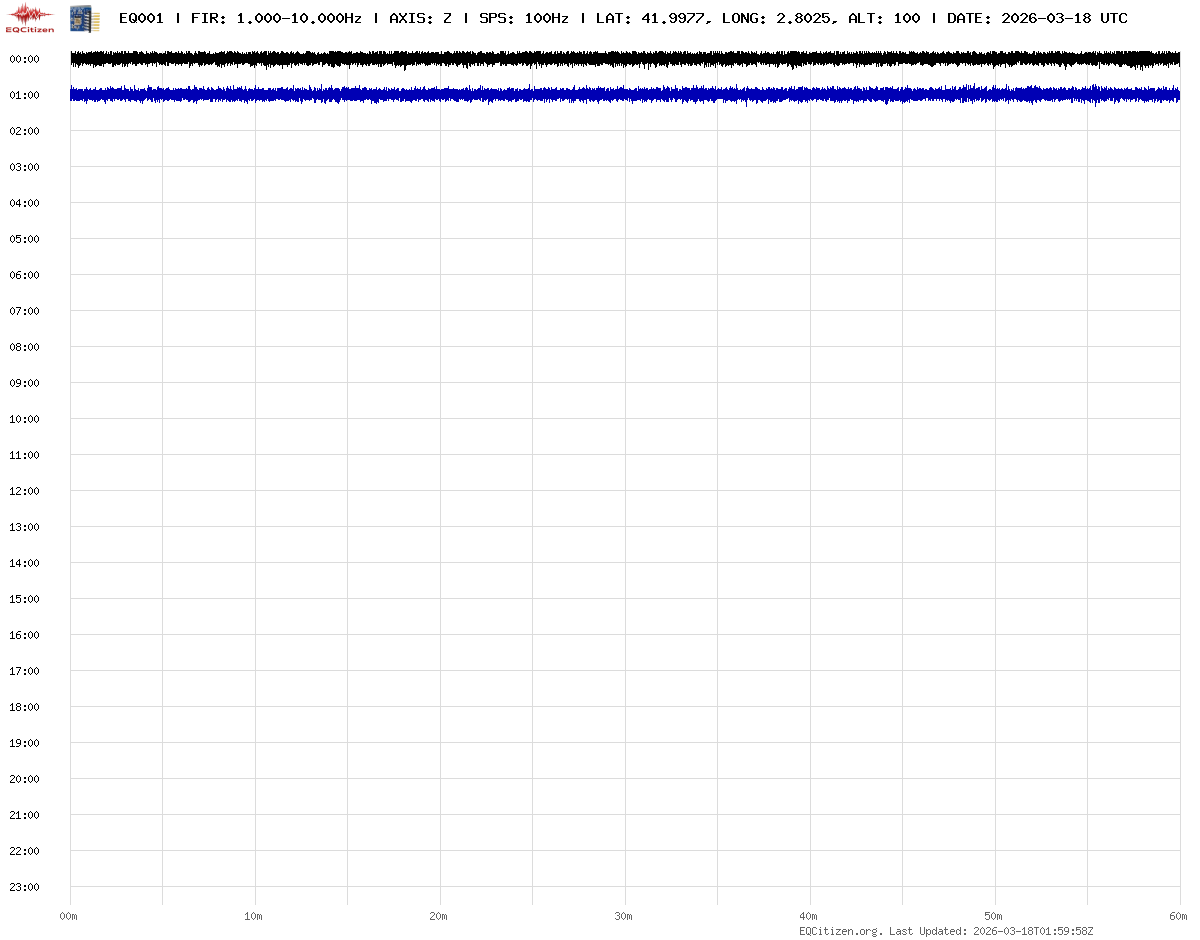The width and height of the screenshot is (1200, 940).
Task: Click the EQCitizen red waveform logo
Action: point(30,17)
